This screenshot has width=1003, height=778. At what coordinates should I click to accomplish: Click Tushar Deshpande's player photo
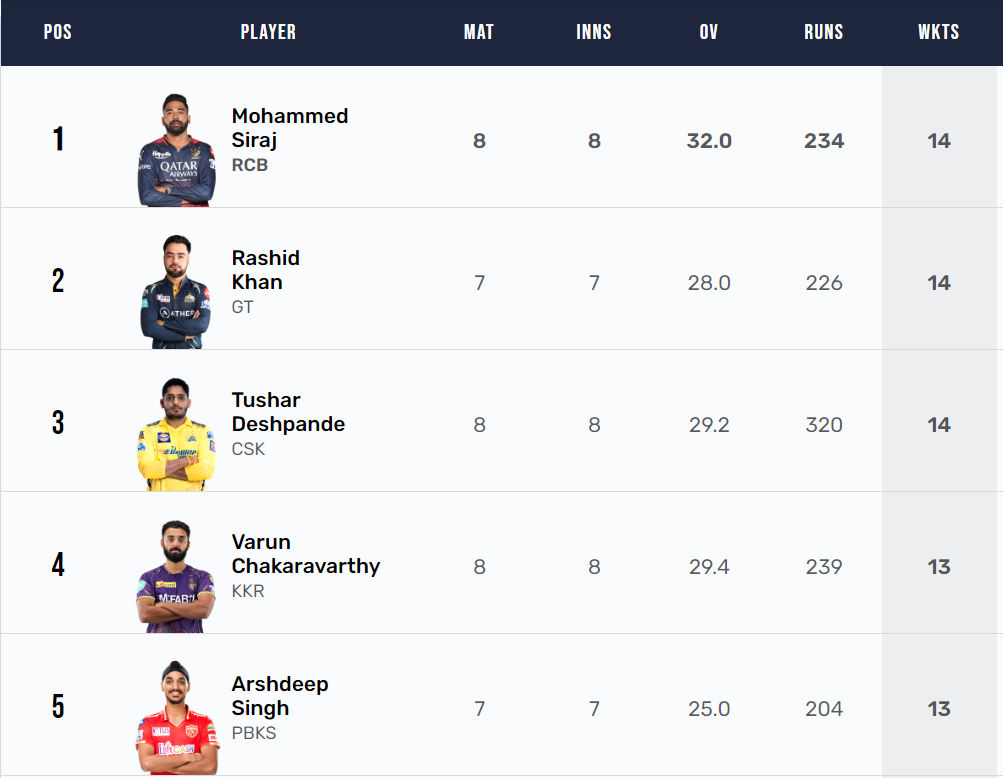click(x=176, y=434)
